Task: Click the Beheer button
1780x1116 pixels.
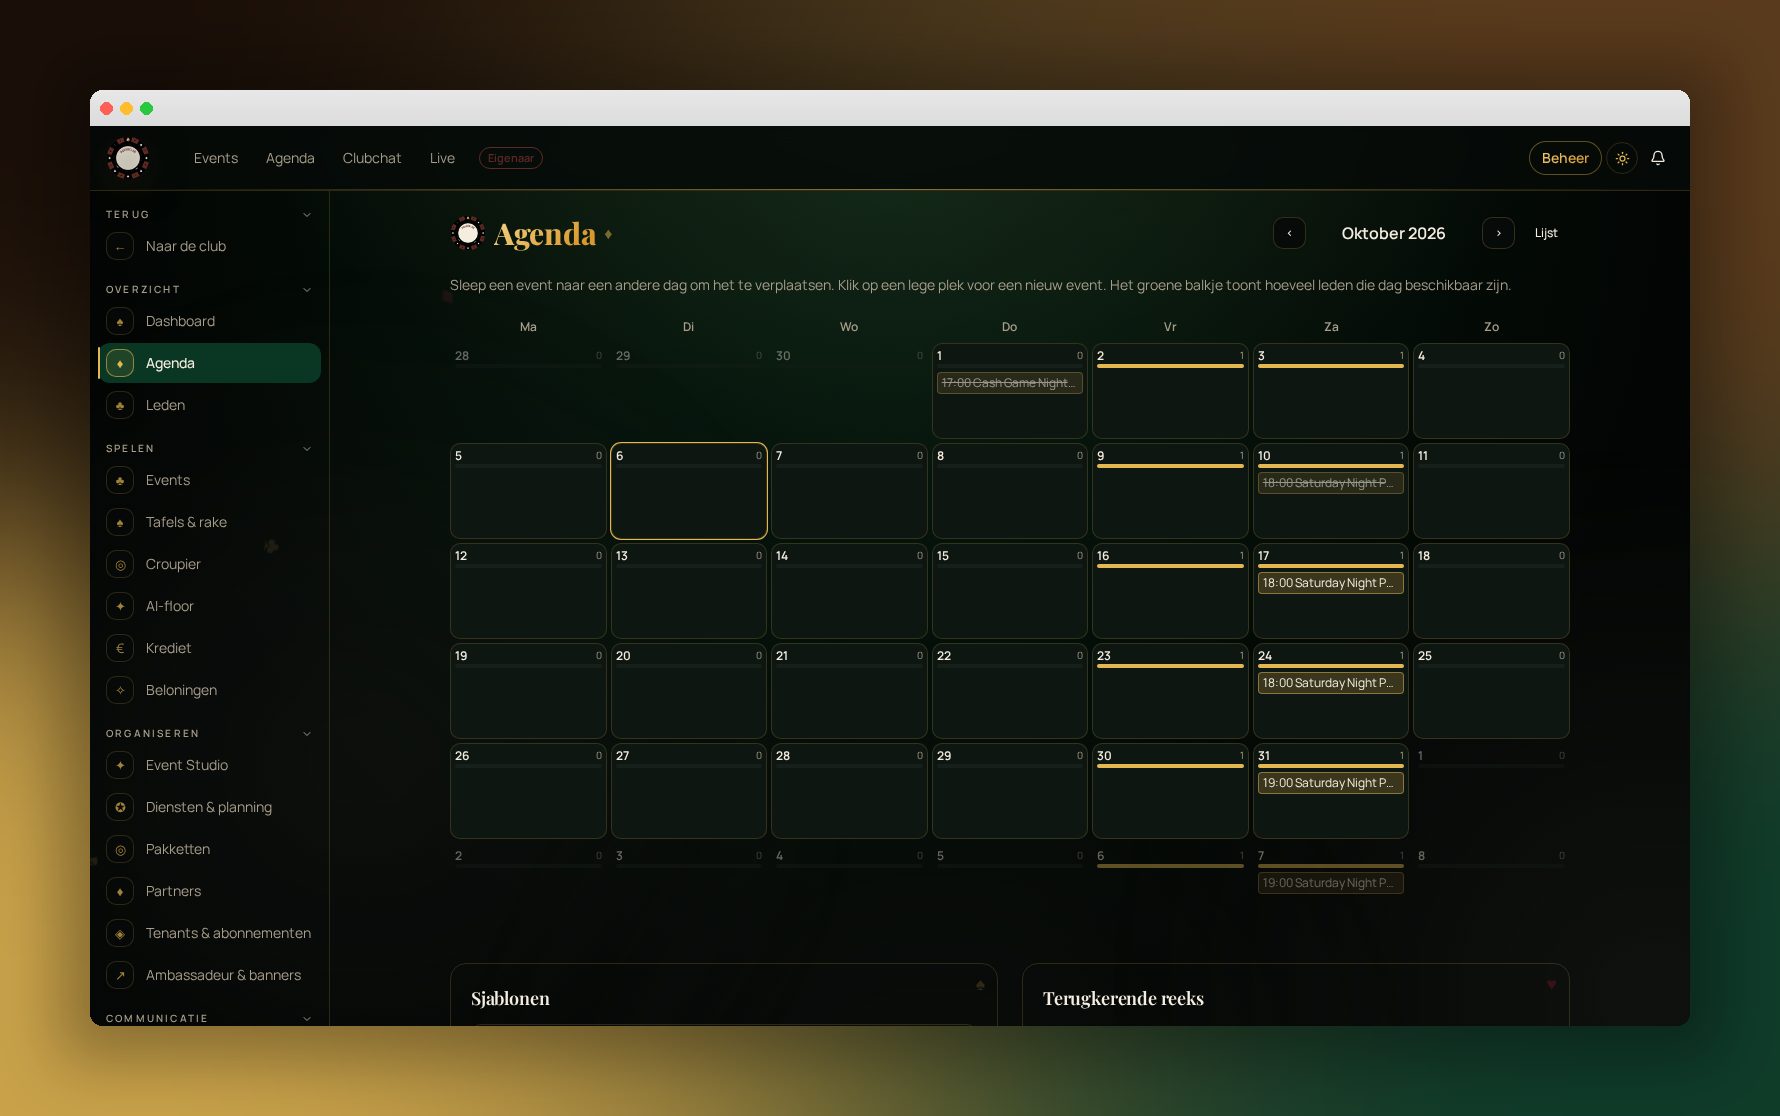Action: point(1565,158)
